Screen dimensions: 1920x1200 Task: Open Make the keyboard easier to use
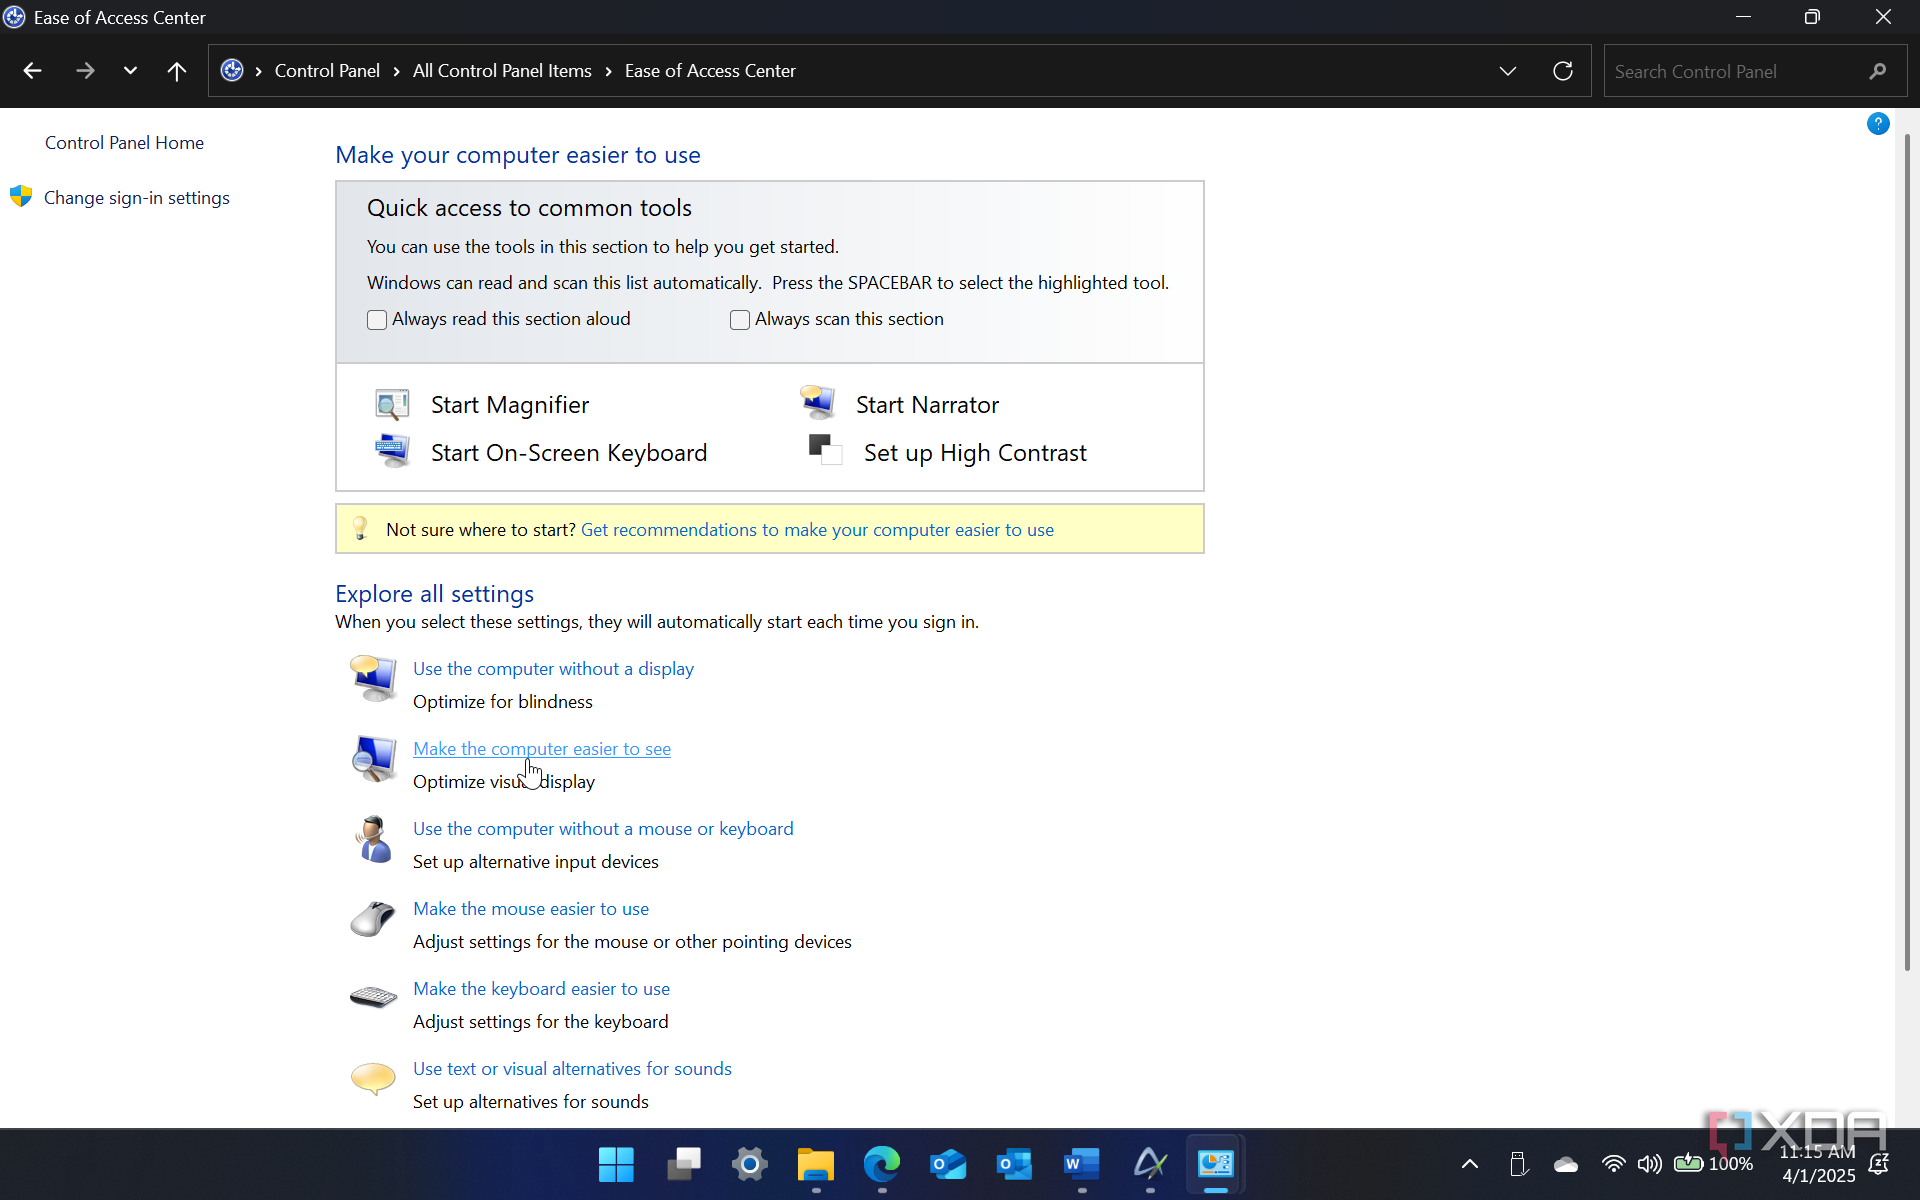coord(541,989)
